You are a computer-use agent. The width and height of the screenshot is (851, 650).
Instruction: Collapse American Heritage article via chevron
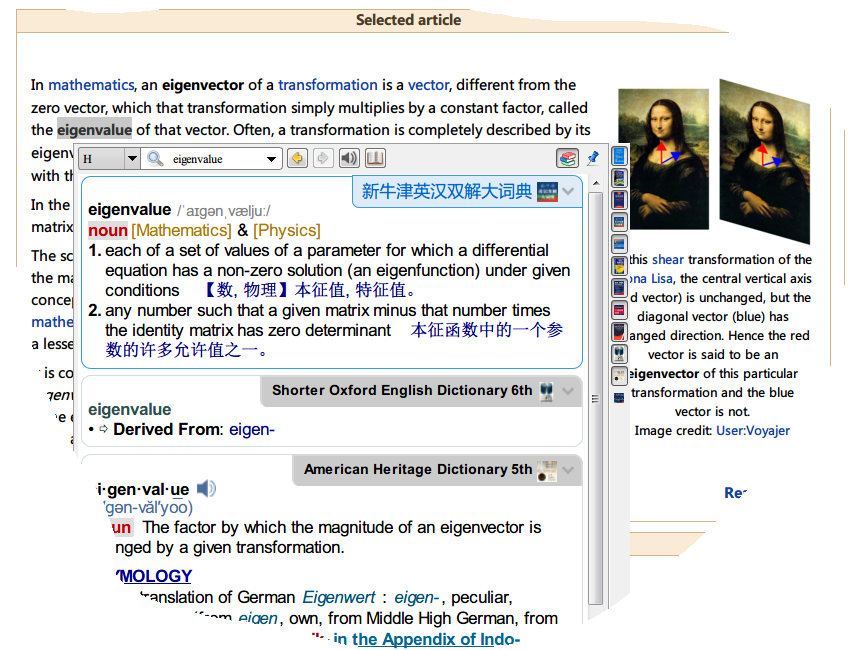coord(569,470)
